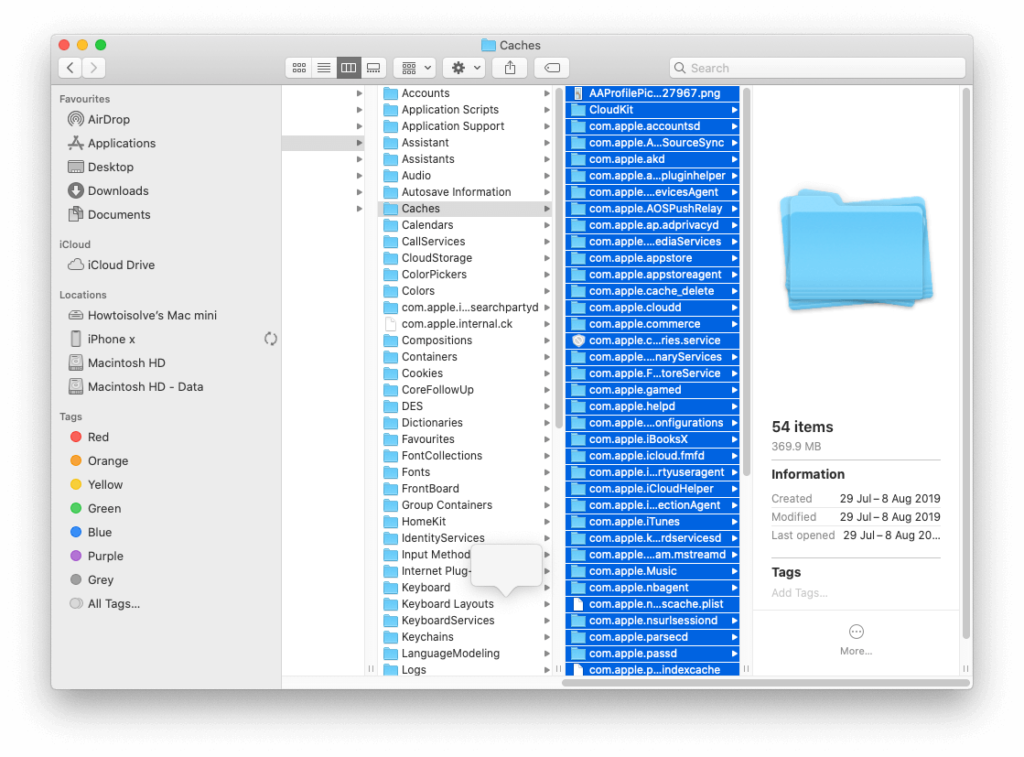
Task: Switch to column view
Action: tap(349, 67)
